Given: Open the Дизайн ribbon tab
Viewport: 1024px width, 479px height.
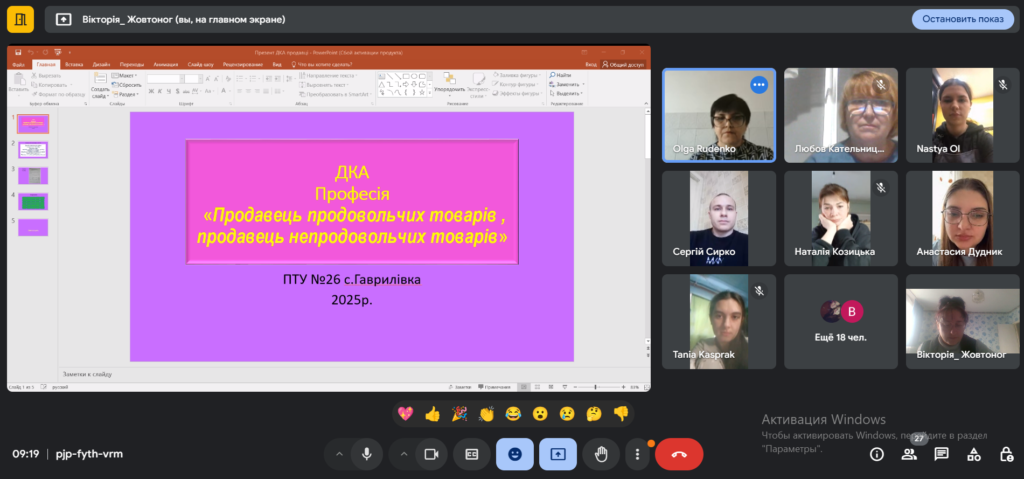Looking at the screenshot, I should (102, 64).
